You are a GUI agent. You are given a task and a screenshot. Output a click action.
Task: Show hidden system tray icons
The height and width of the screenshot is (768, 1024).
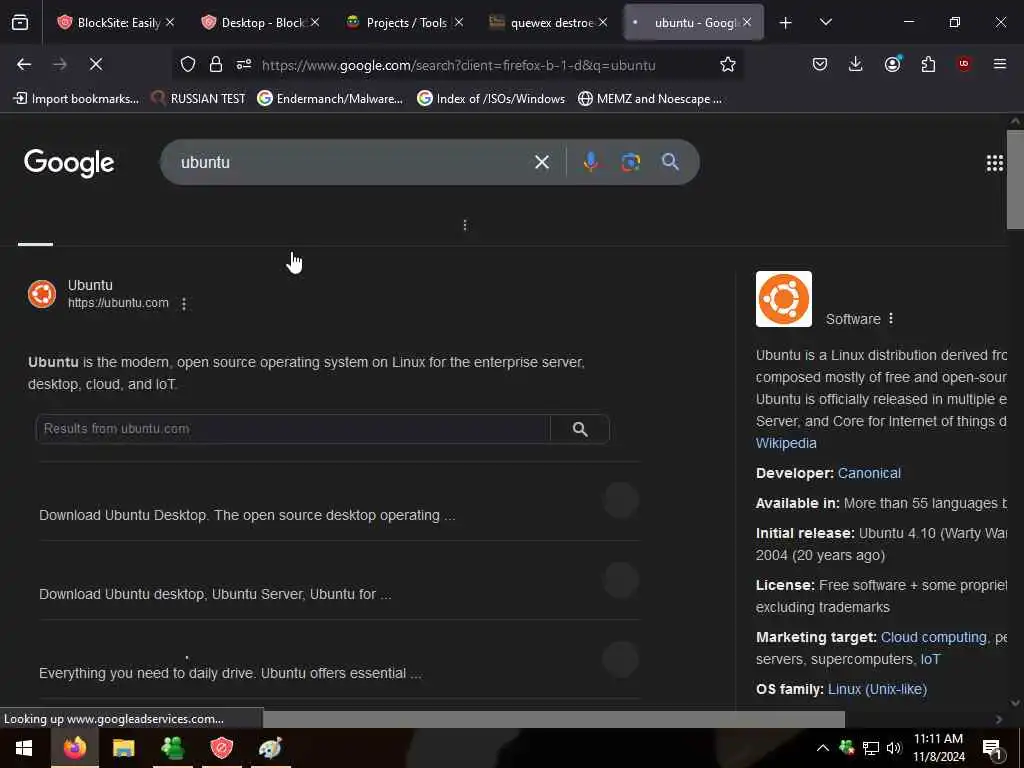pos(822,748)
